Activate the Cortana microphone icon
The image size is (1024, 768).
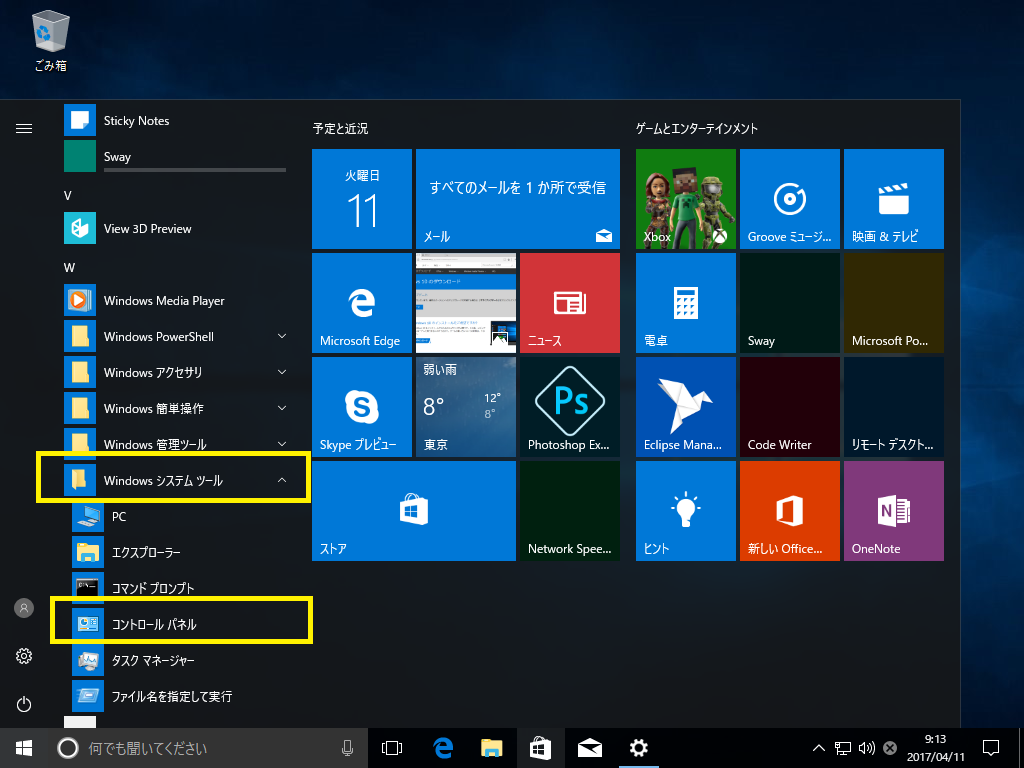(347, 748)
